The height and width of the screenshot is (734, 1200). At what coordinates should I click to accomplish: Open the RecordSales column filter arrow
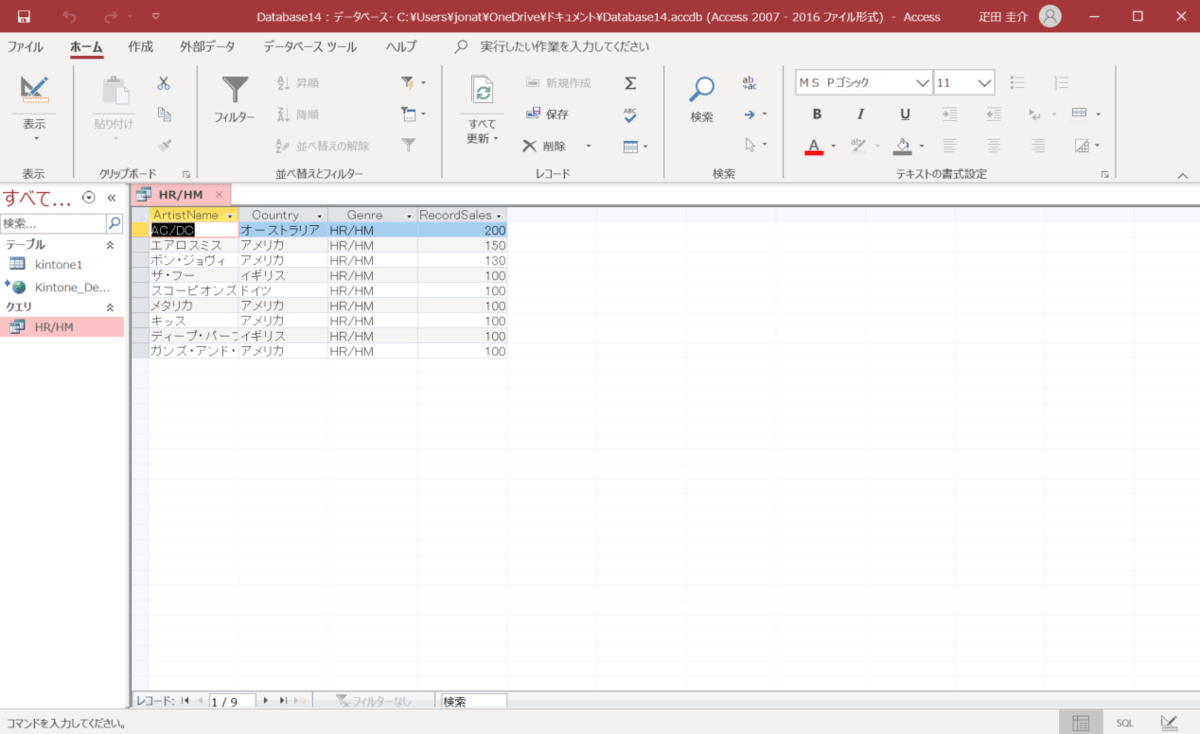click(x=499, y=216)
